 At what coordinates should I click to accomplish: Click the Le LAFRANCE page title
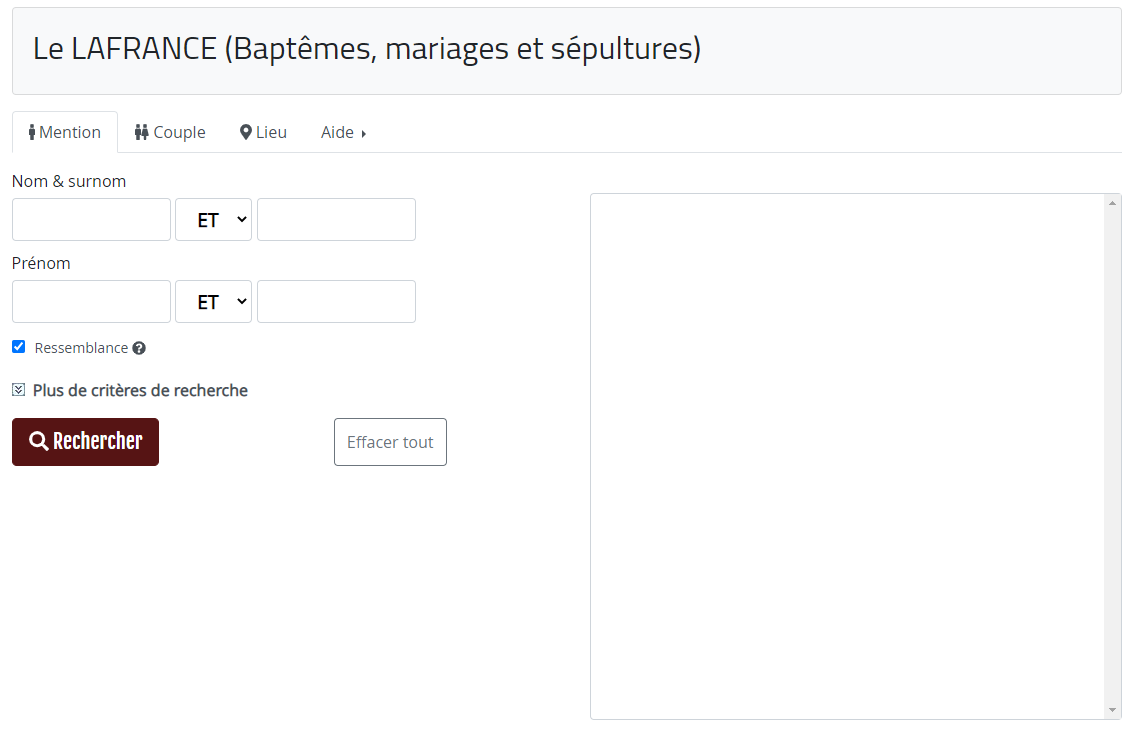point(367,48)
